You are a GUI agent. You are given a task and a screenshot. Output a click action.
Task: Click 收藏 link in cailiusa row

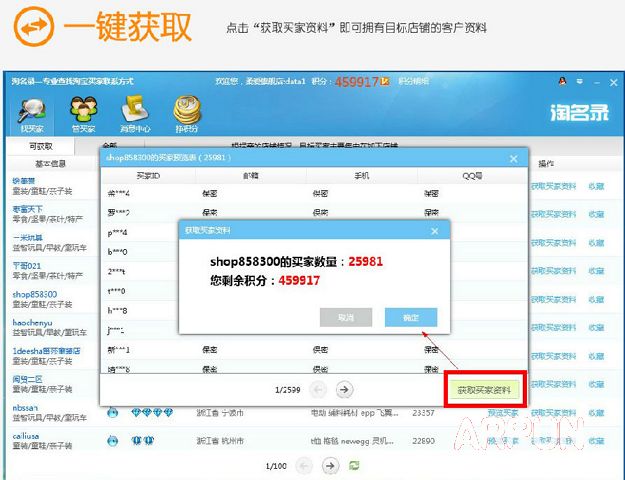[596, 441]
